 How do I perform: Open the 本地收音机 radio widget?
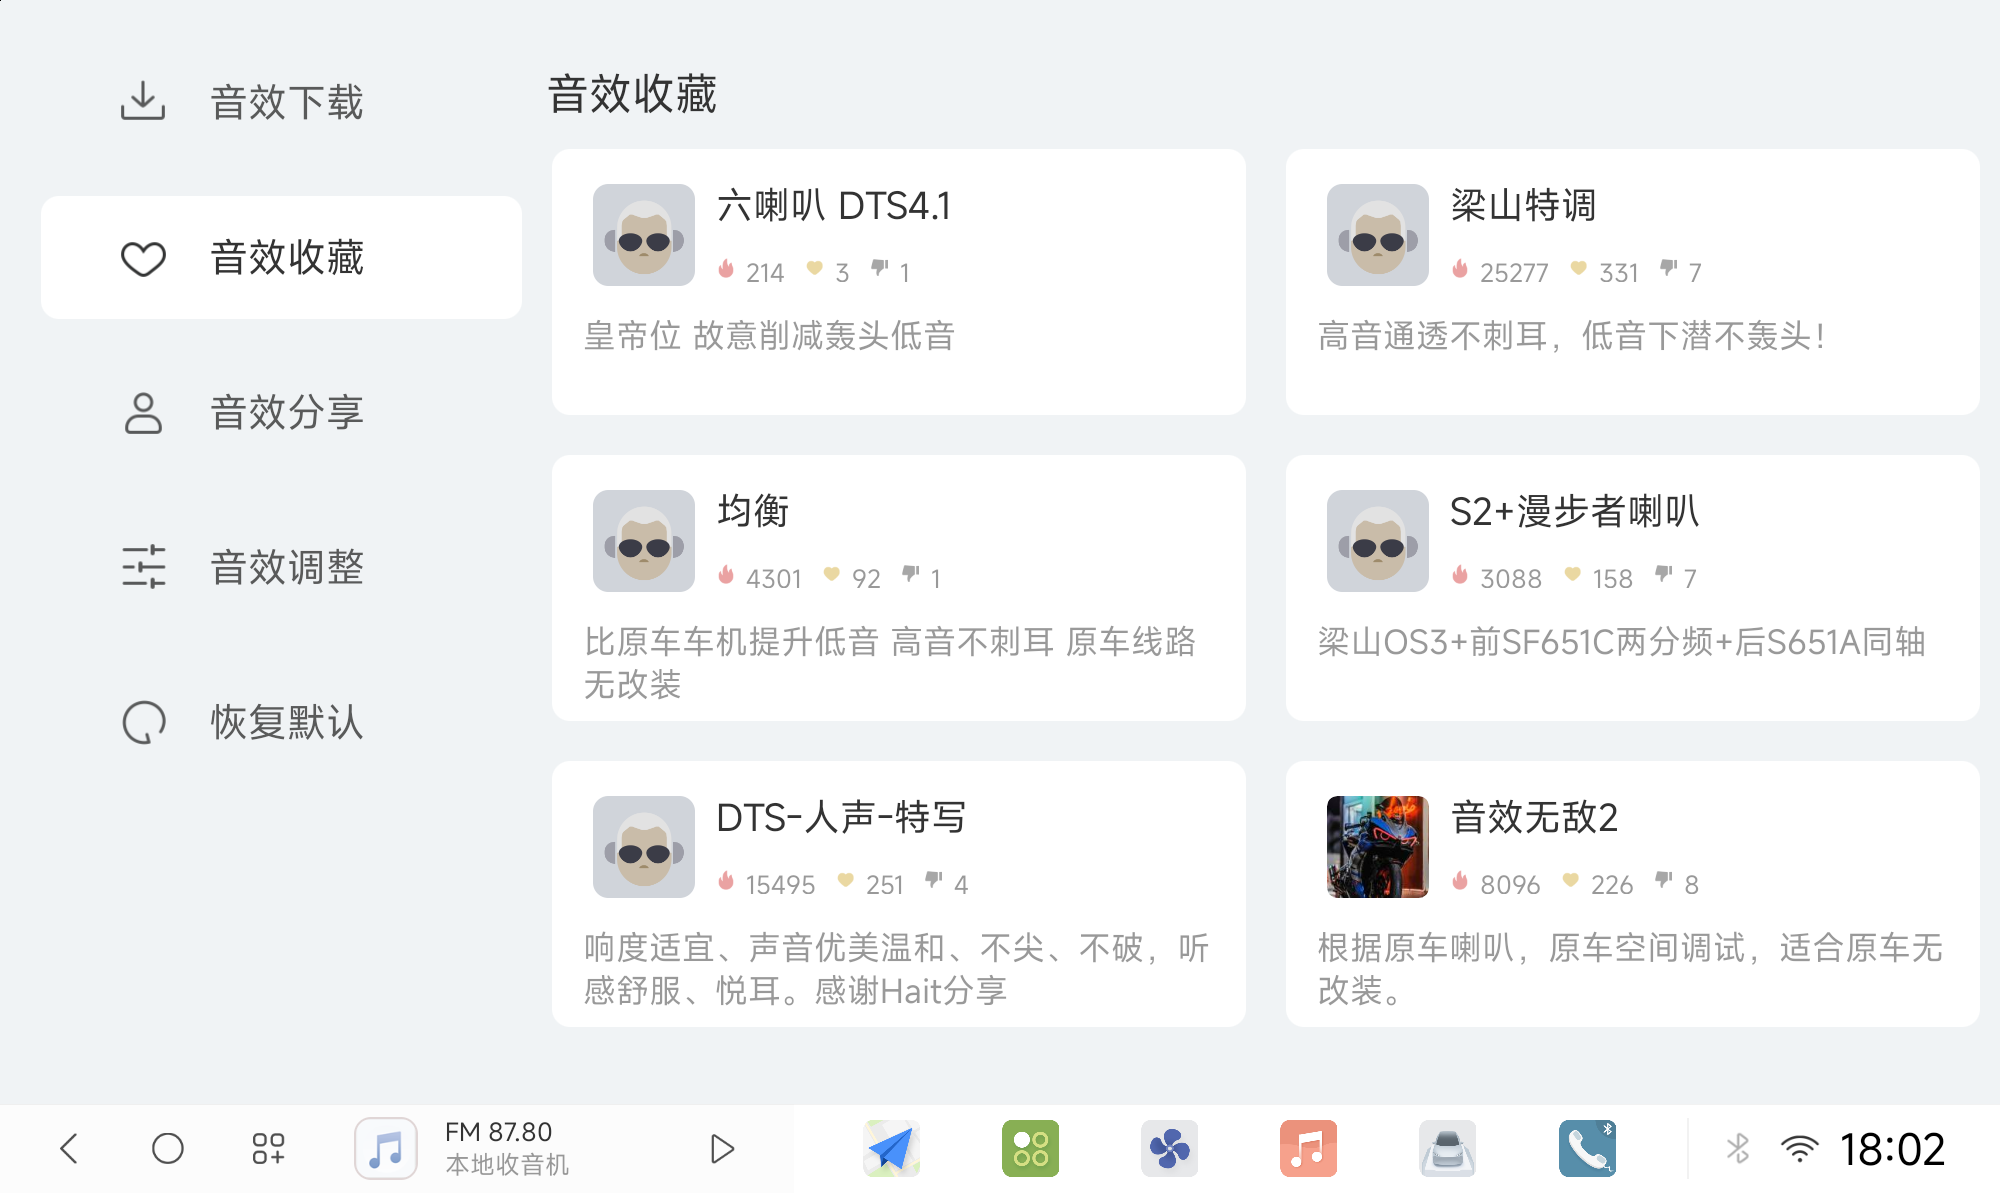point(510,1148)
